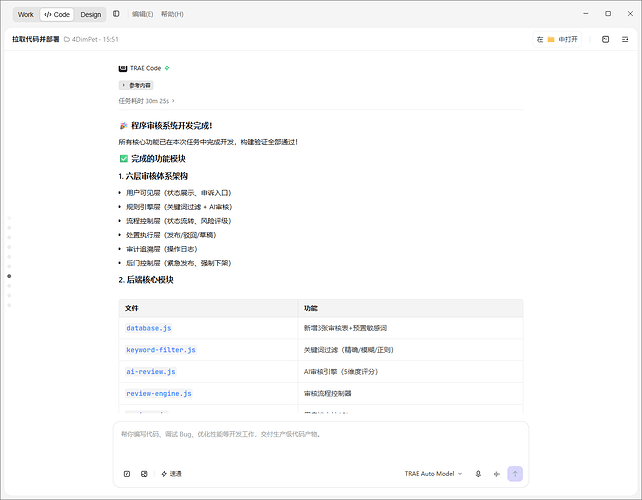Open the 帮助(H) menu
This screenshot has height=500, width=642.
coord(172,14)
